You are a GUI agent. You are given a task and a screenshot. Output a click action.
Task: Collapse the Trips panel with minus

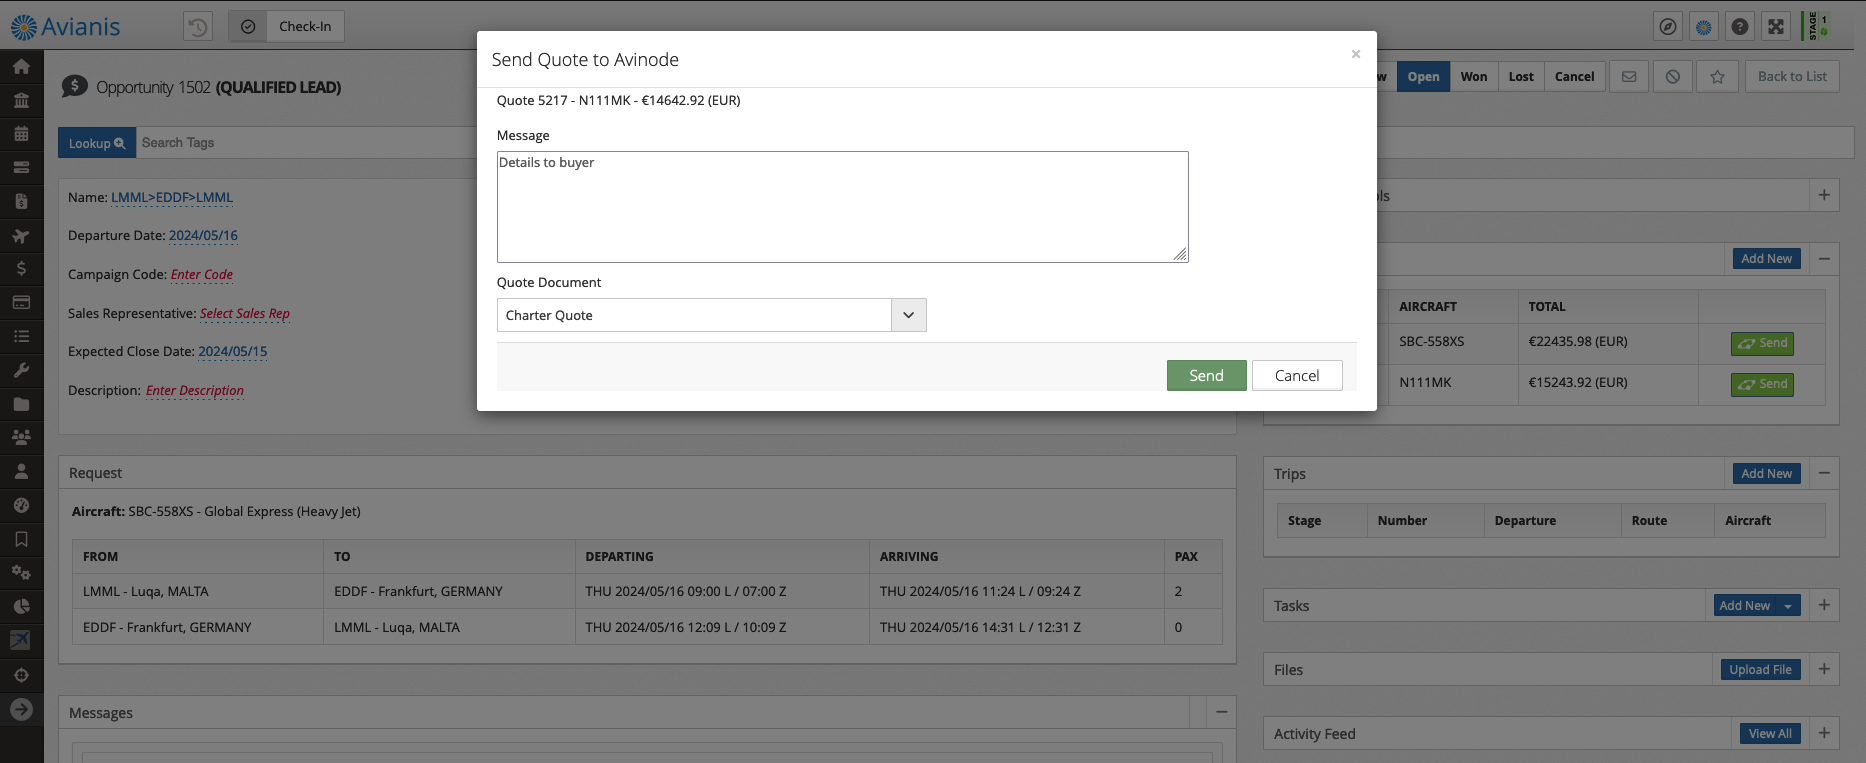[x=1824, y=473]
